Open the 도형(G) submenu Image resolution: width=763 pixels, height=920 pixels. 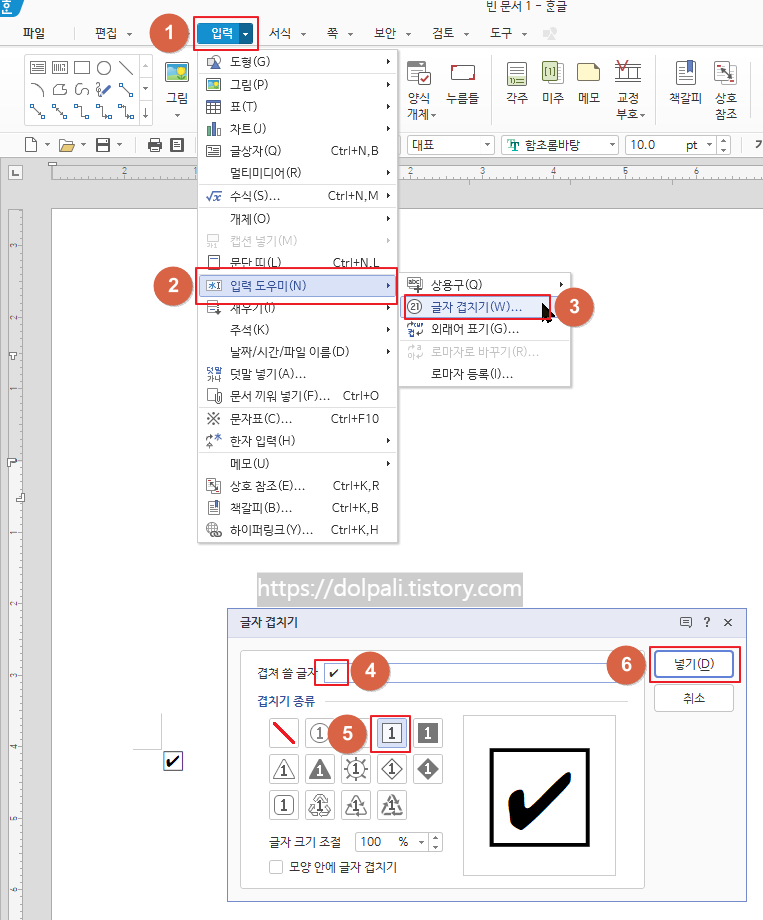point(298,62)
